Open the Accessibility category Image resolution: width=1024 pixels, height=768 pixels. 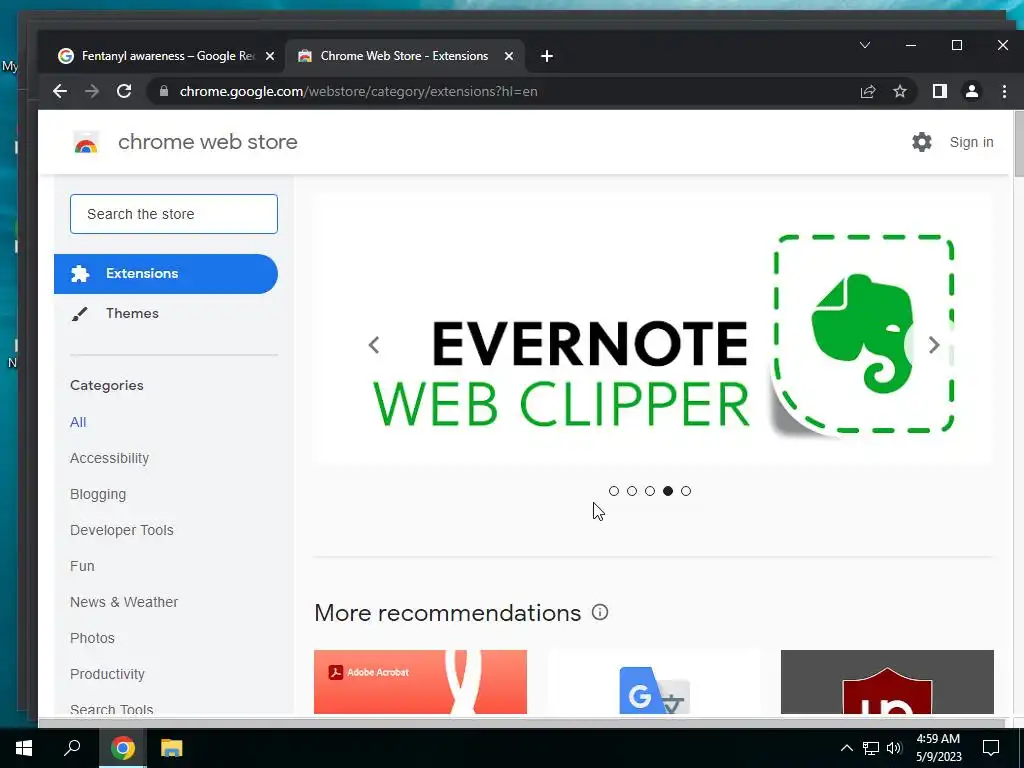pyautogui.click(x=109, y=458)
